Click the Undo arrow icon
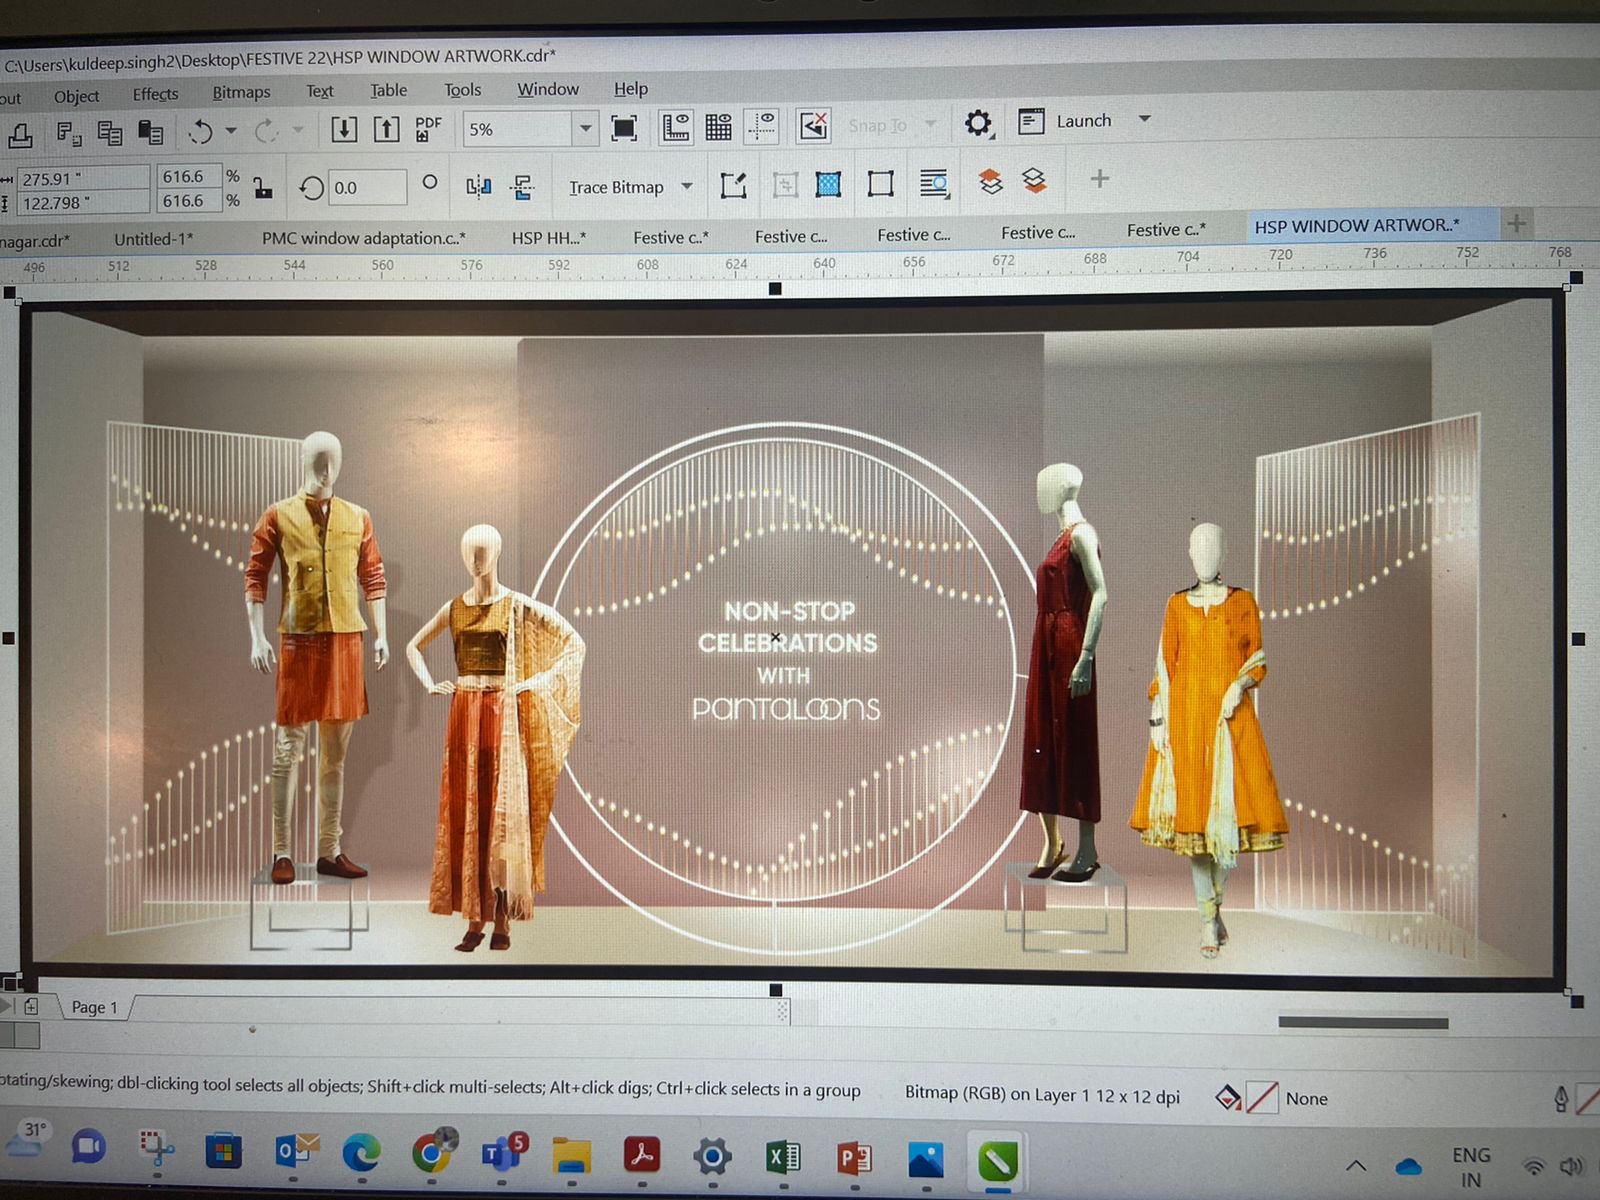1600x1200 pixels. pyautogui.click(x=201, y=131)
